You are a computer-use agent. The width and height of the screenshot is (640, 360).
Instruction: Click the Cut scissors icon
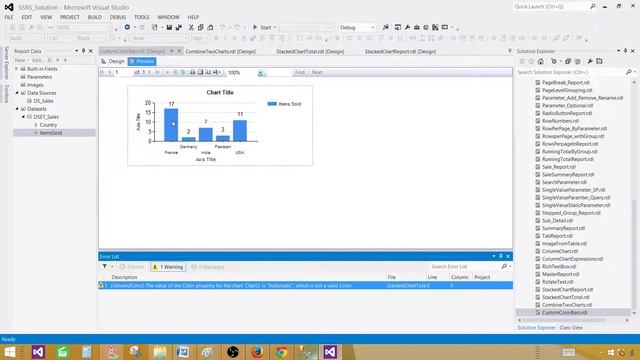point(191,27)
